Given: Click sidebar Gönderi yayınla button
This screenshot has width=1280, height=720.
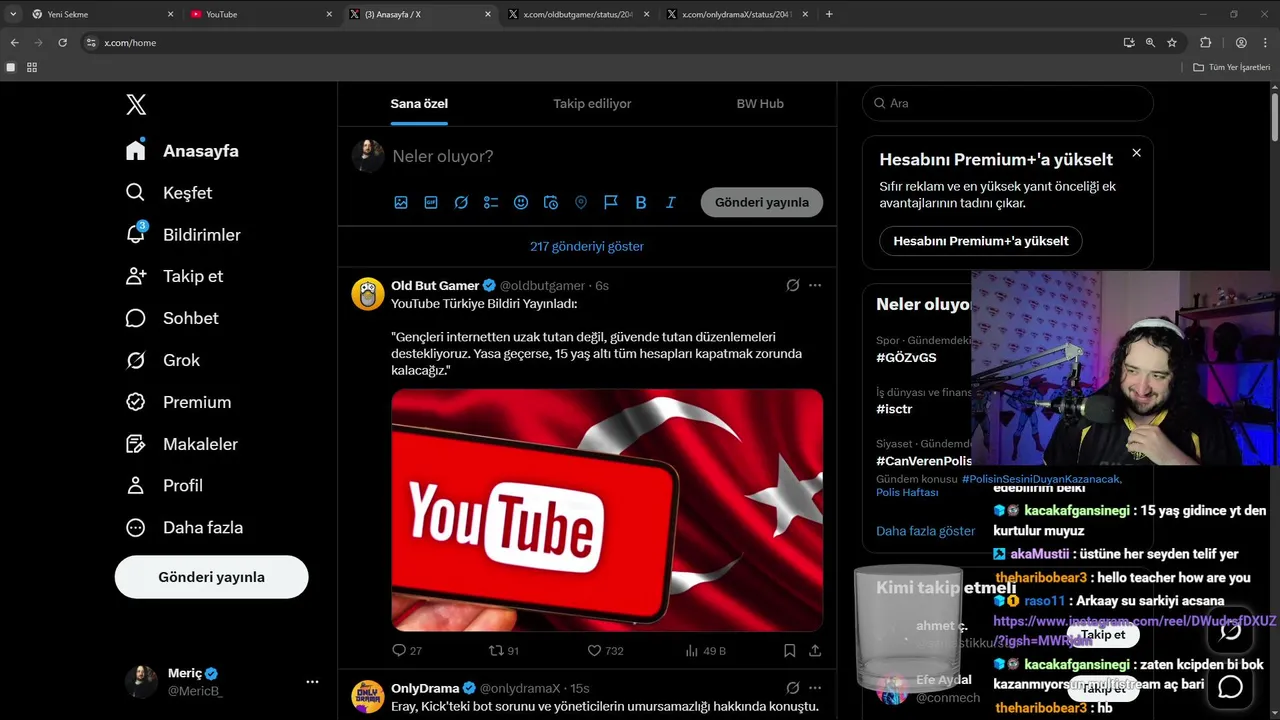Looking at the screenshot, I should [x=212, y=577].
